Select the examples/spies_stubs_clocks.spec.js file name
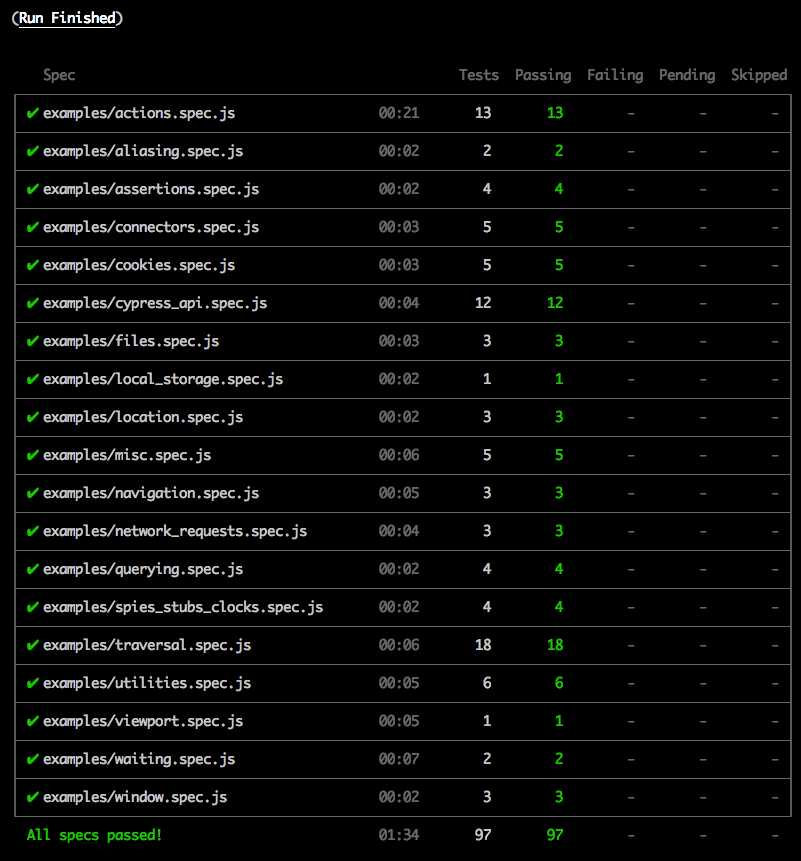The width and height of the screenshot is (801, 861). [x=183, y=607]
